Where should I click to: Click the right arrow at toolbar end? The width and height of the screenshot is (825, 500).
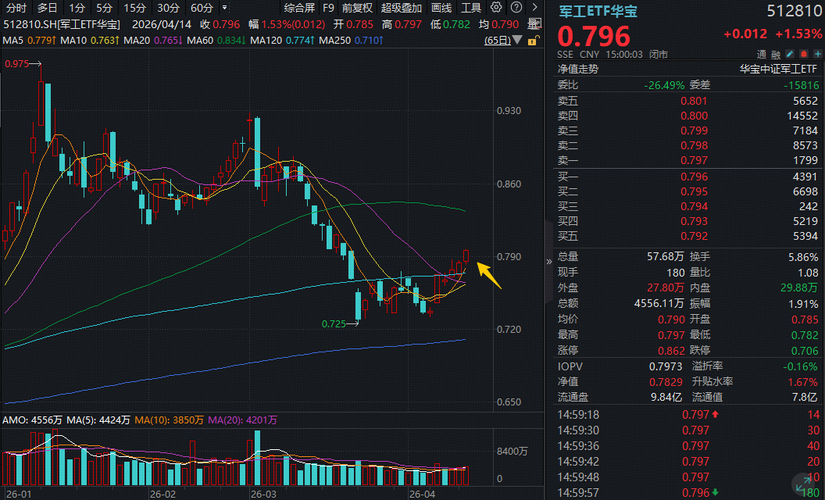coord(535,7)
